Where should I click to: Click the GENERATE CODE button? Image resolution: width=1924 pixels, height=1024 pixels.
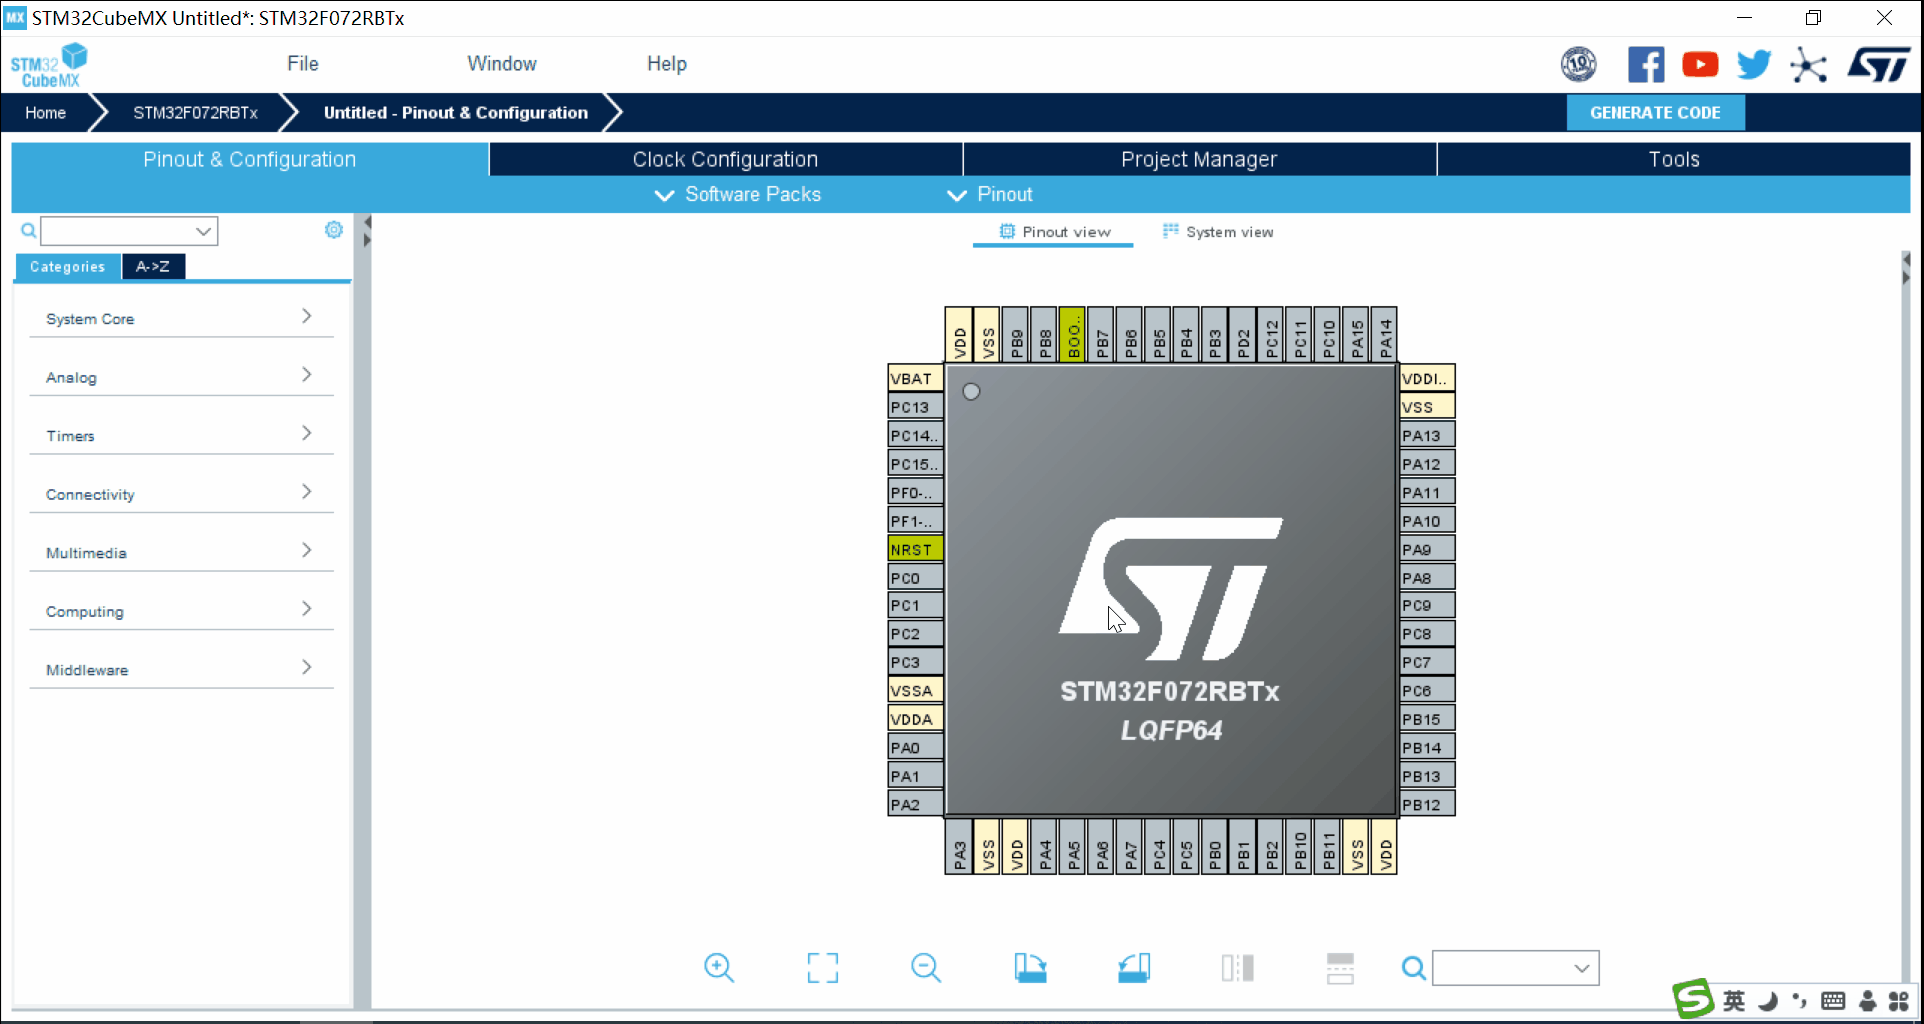[1655, 113]
